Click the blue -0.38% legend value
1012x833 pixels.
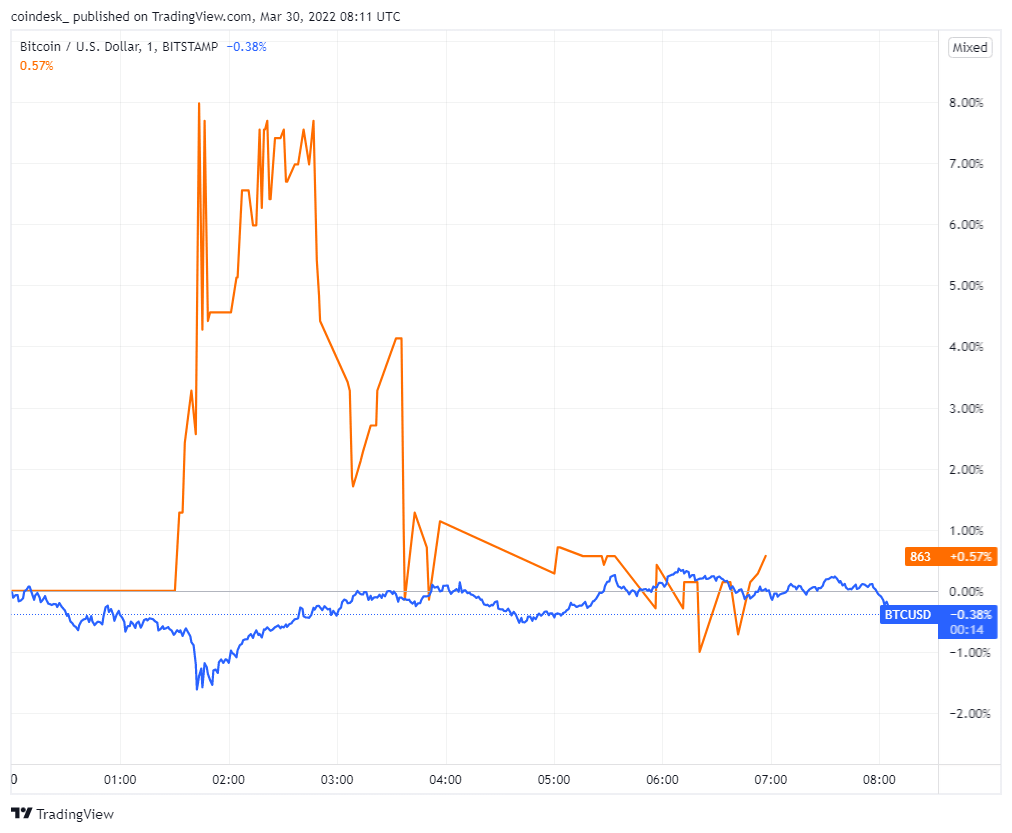[x=247, y=46]
